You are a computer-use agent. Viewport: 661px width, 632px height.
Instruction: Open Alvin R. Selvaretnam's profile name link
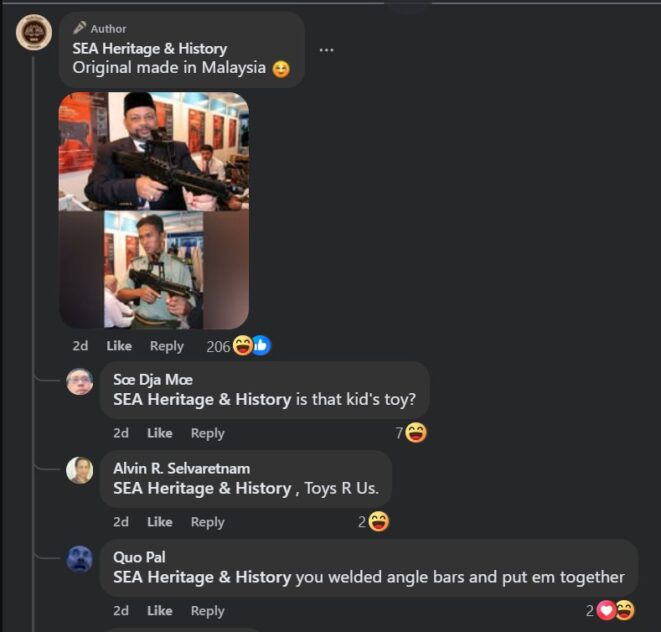tap(181, 468)
